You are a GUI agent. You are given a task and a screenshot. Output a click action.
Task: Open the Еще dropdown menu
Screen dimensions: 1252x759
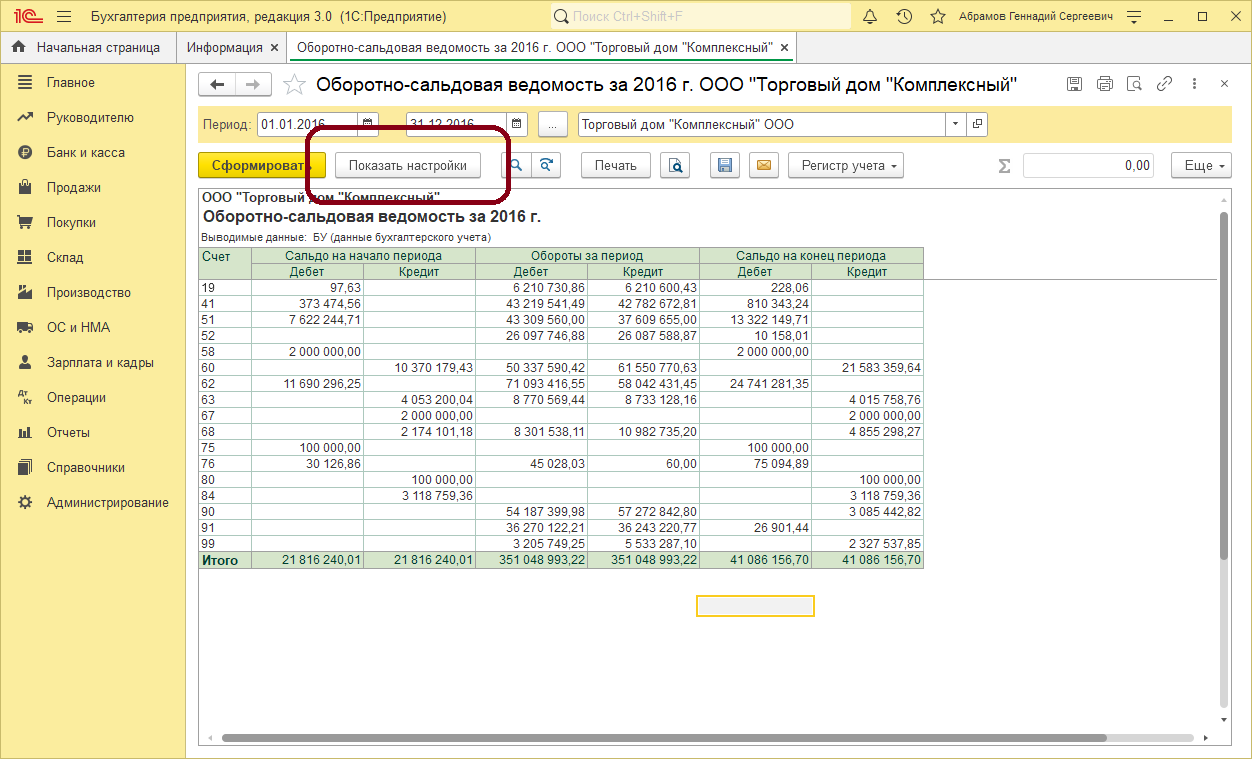pos(1201,166)
